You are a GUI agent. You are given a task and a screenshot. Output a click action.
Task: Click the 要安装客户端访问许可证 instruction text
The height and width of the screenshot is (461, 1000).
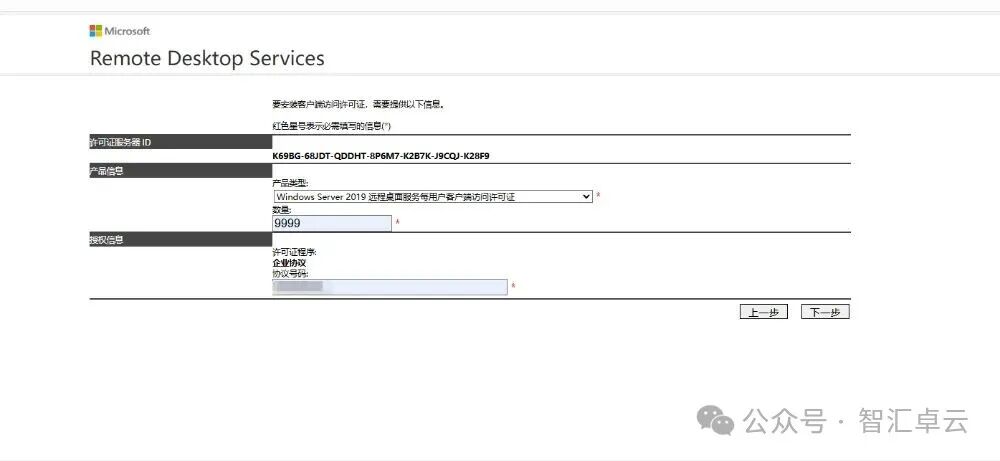(x=358, y=104)
